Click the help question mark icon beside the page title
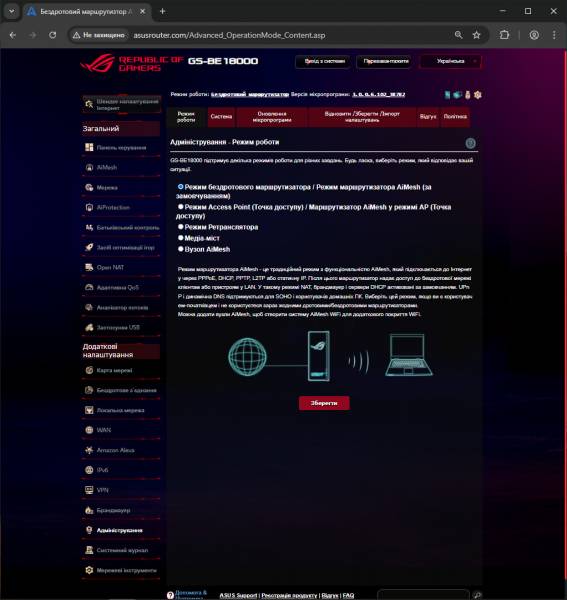567x600 pixels. 470,143
